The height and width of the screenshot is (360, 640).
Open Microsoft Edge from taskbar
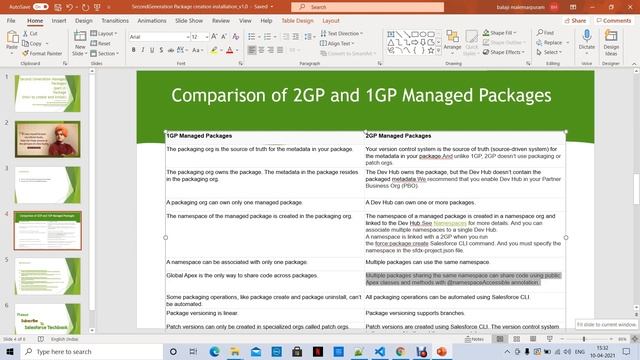click(214, 351)
